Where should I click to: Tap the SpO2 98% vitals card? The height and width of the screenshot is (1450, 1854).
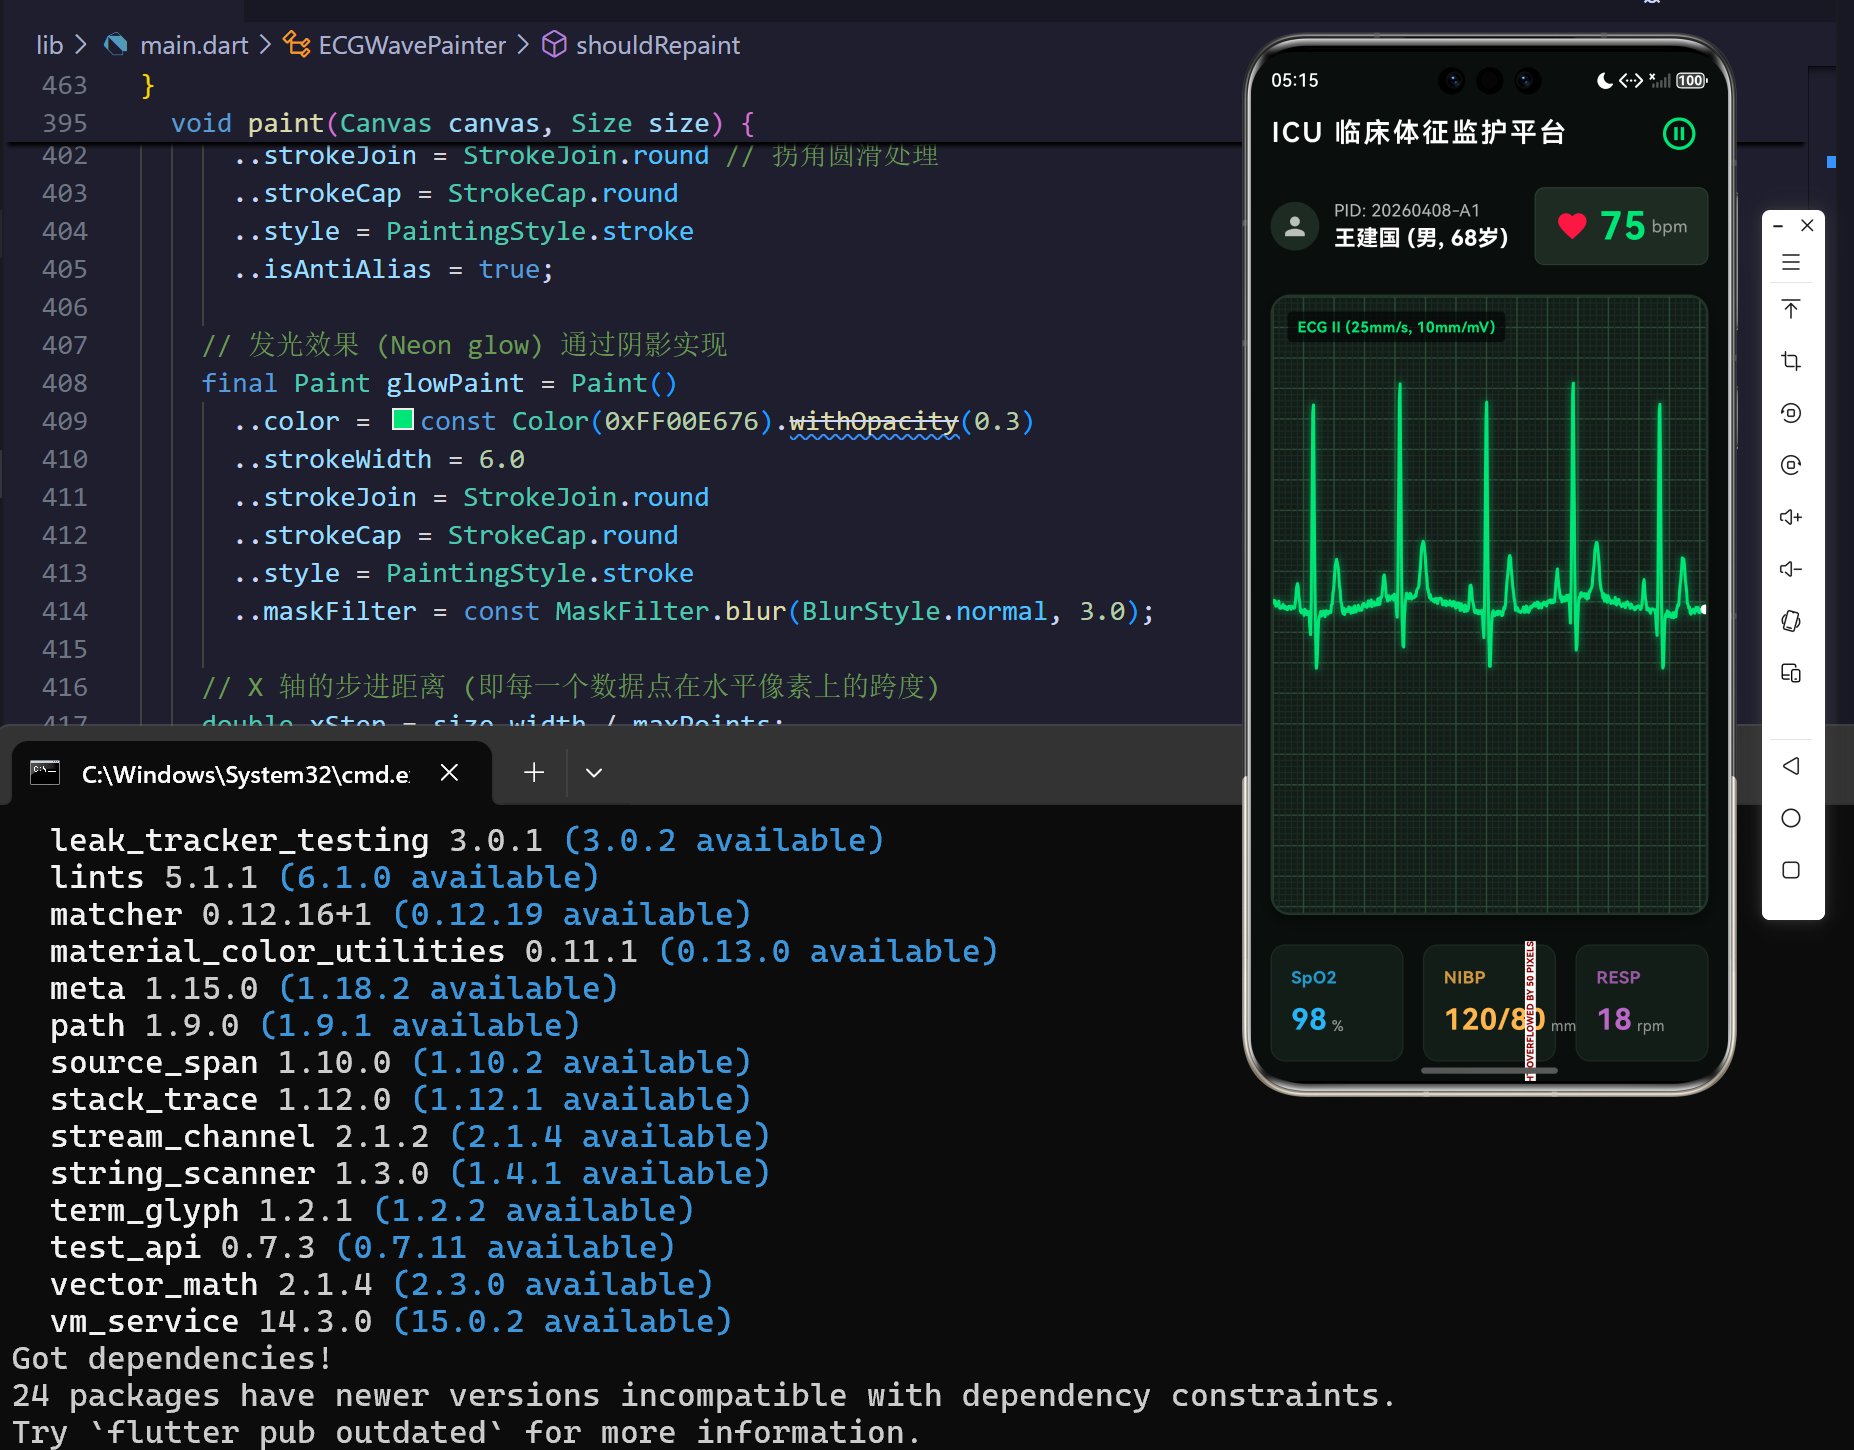1336,1002
